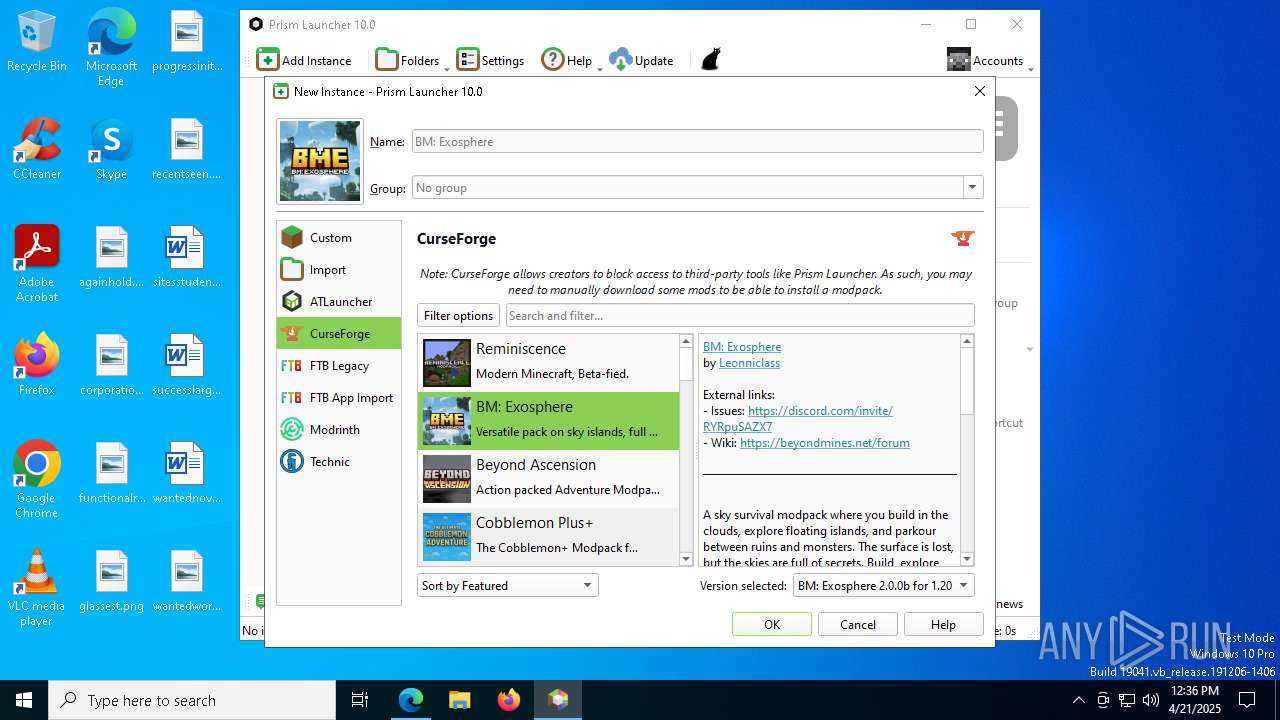Screen dimensions: 1280x720
Task: Close the New Instance dialog
Action: 979,91
